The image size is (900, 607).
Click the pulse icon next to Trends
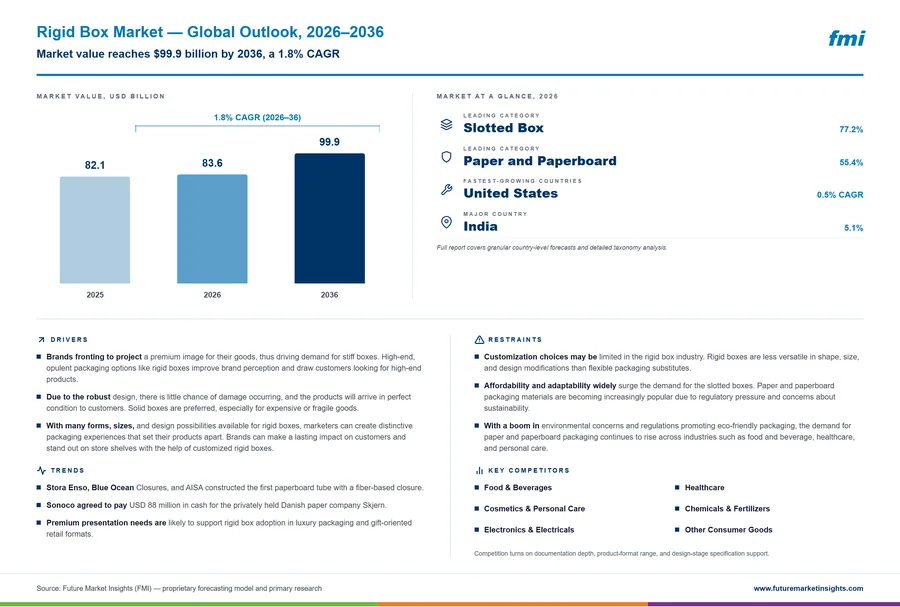coord(41,470)
